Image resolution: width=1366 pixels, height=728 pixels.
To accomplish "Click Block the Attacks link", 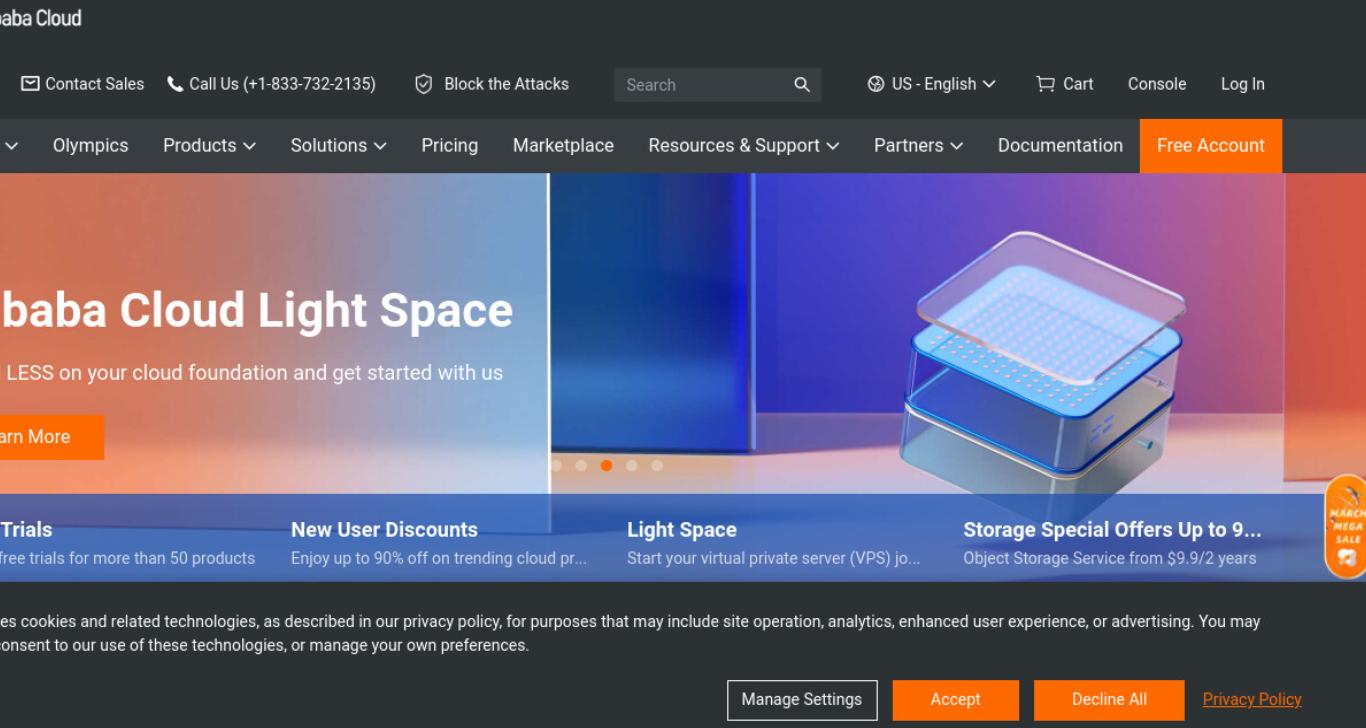I will pyautogui.click(x=506, y=84).
